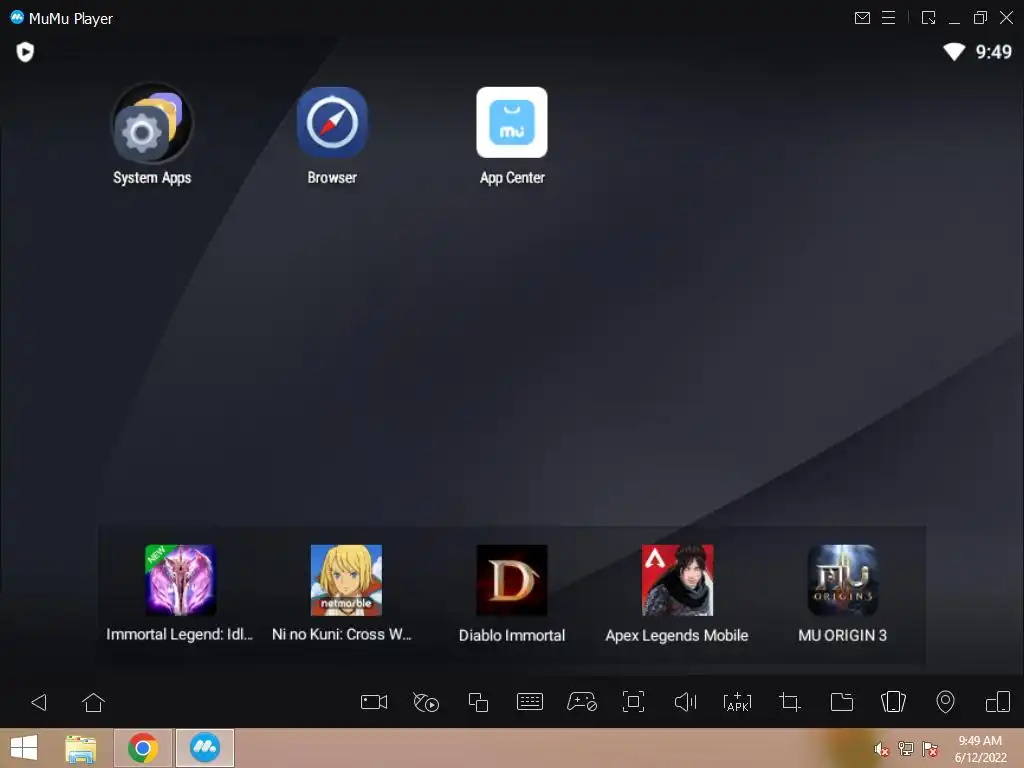Click the pin window on top icon
This screenshot has height=768, width=1024.
928,18
